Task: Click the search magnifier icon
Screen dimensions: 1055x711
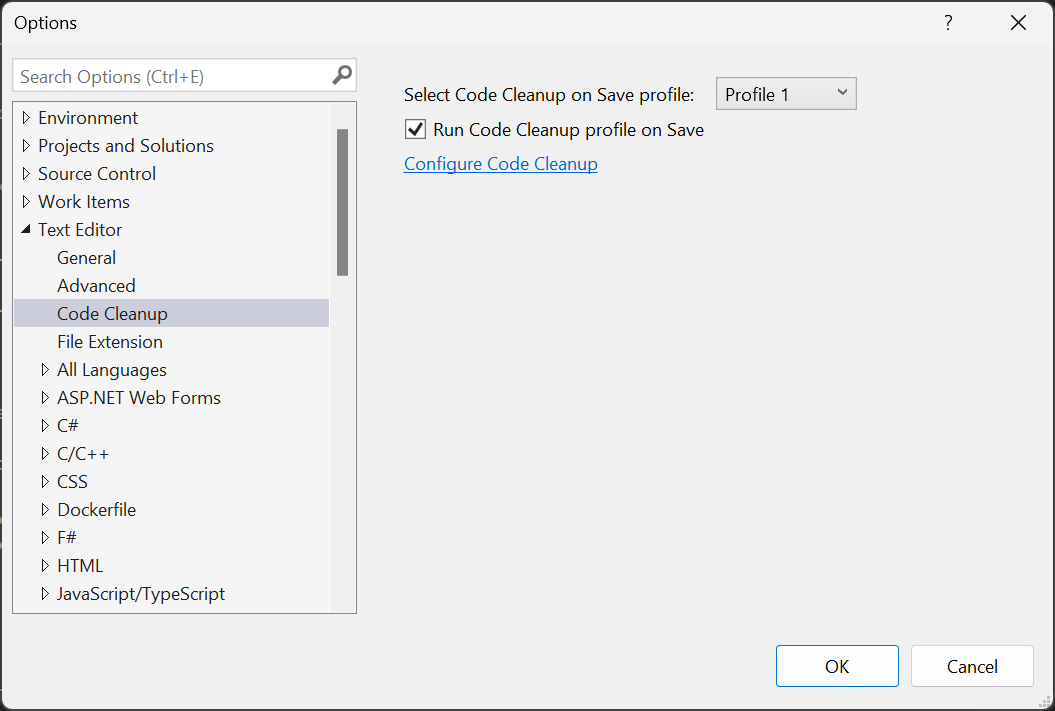Action: coord(342,75)
